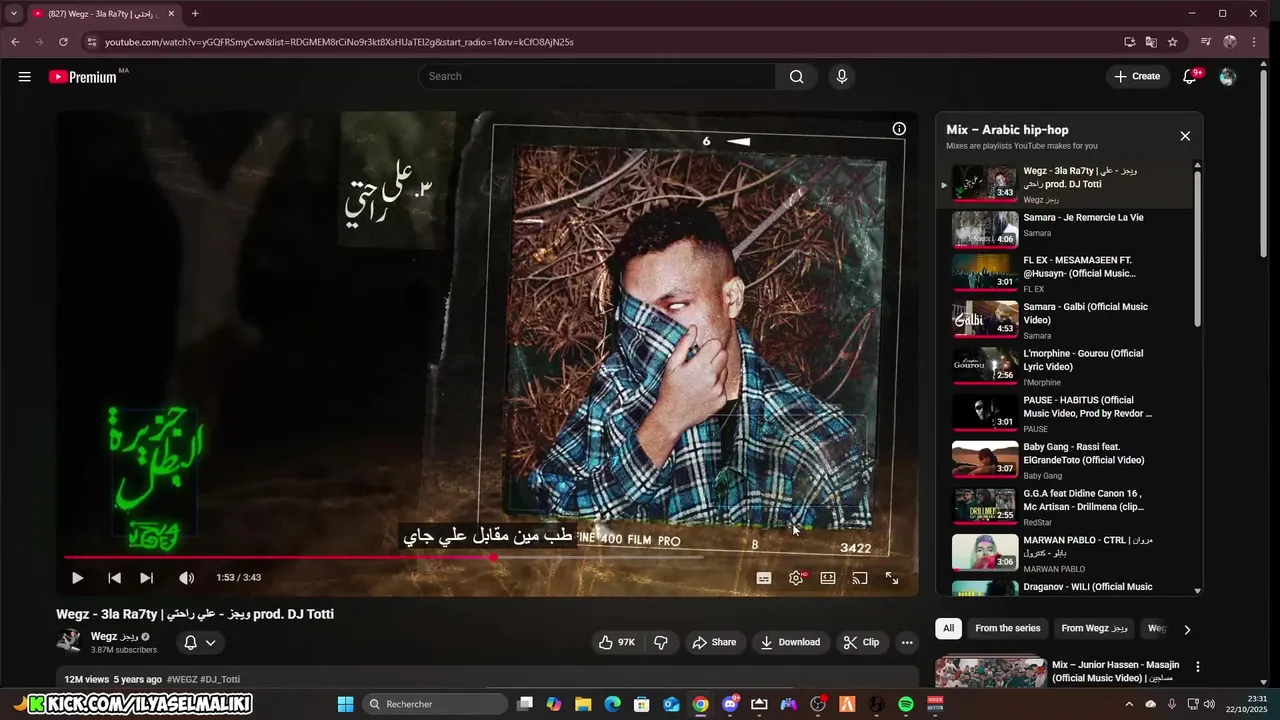The image size is (1280, 720).
Task: Mute the video with speaker icon
Action: pos(186,578)
